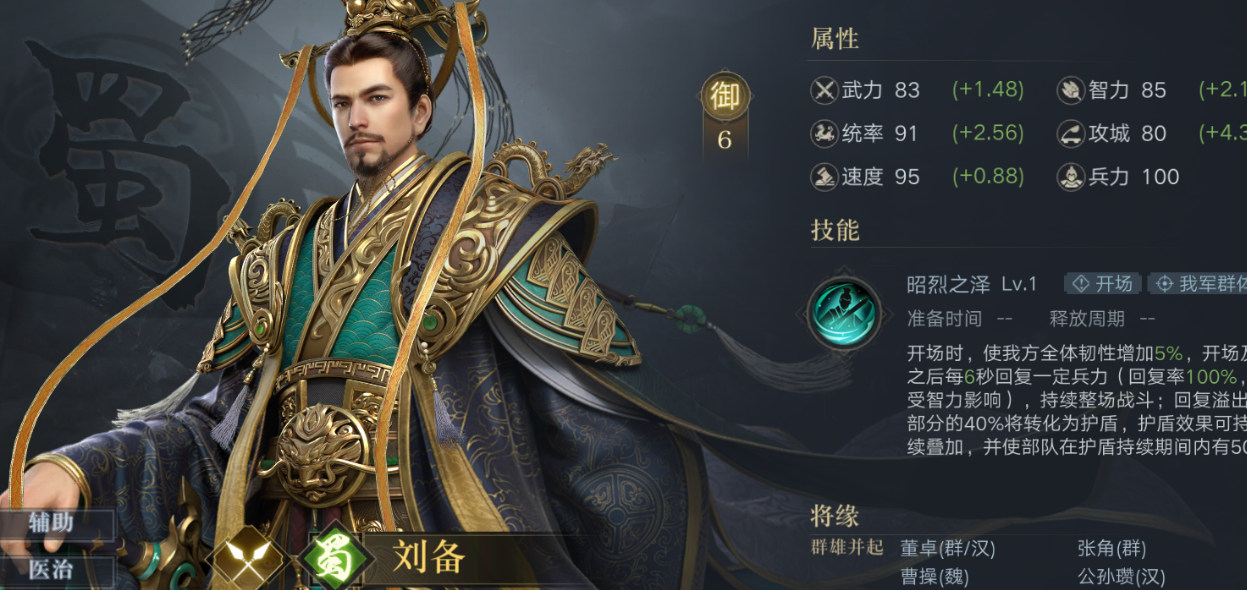This screenshot has width=1247, height=590.
Task: Select the 医治 tag
Action: pyautogui.click(x=54, y=570)
